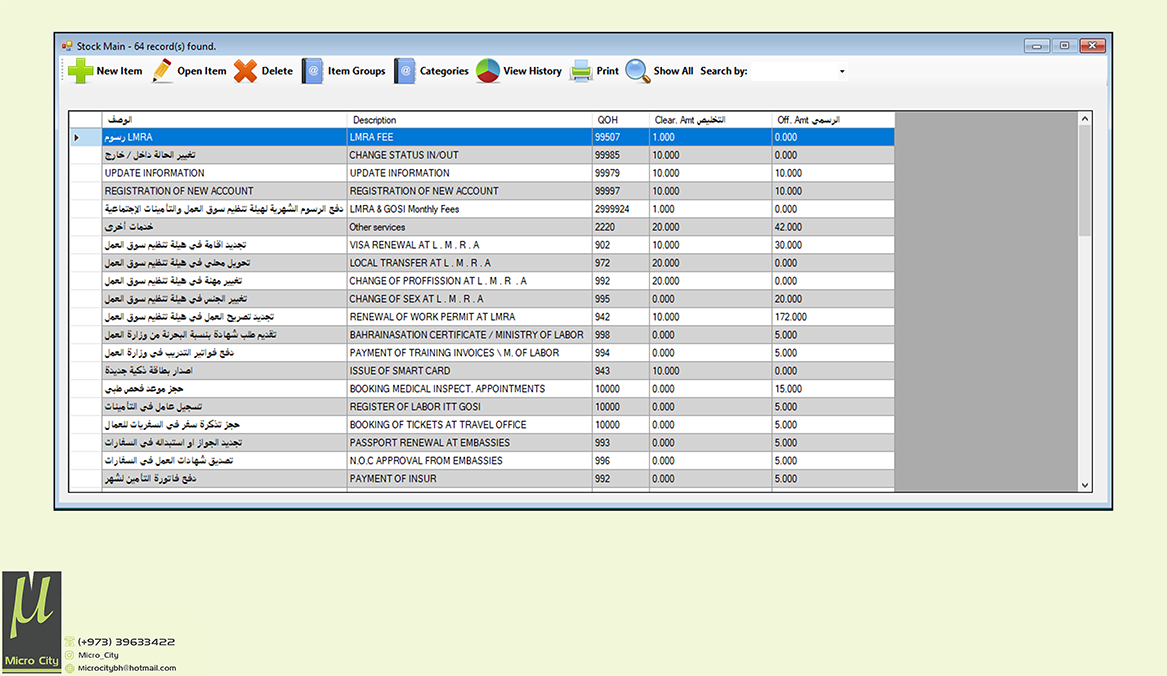Click the printer icon
Viewport: 1167px width, 676px height.
tap(581, 71)
